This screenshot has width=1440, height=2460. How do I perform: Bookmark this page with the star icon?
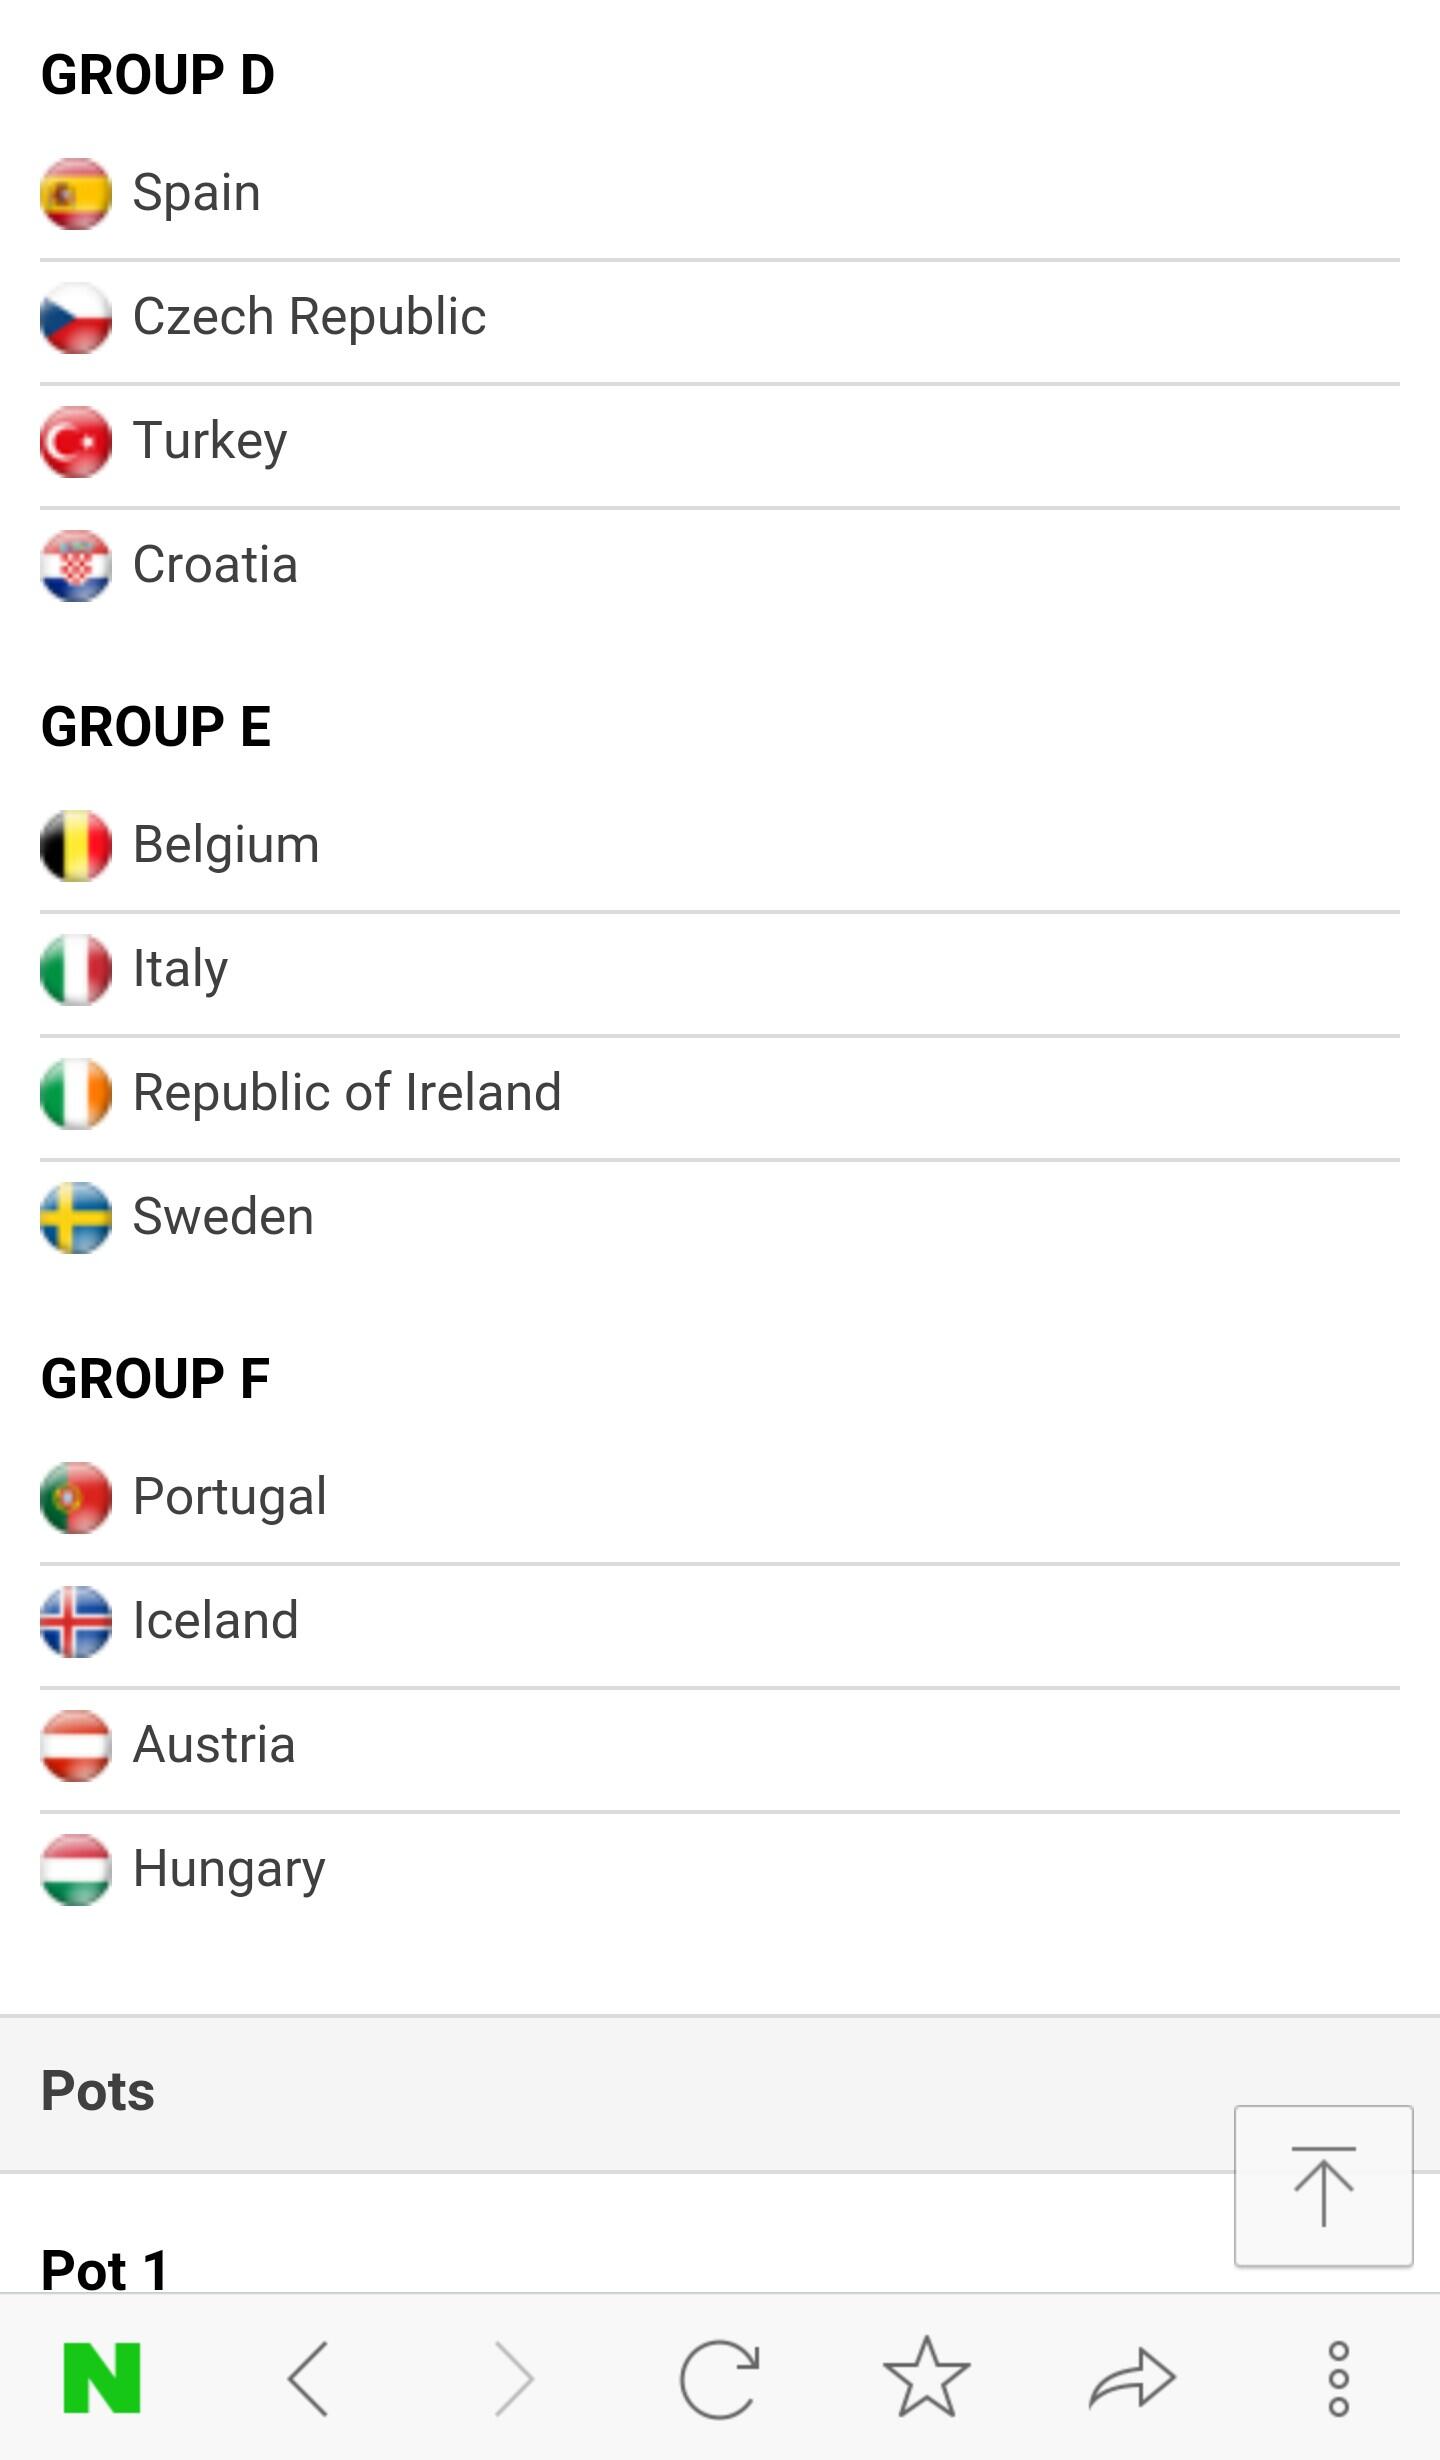pos(926,2378)
